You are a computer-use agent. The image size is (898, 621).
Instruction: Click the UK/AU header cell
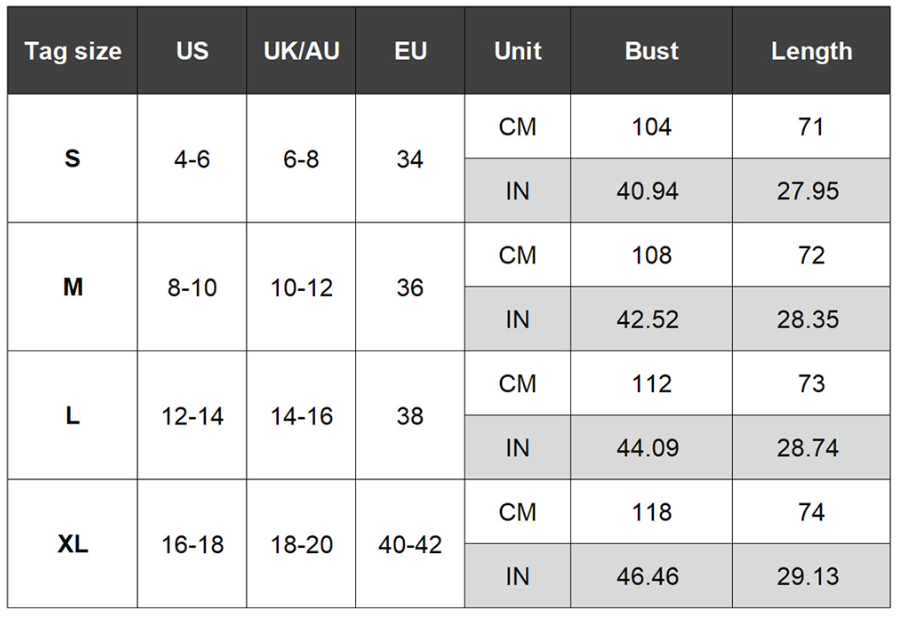pyautogui.click(x=301, y=51)
